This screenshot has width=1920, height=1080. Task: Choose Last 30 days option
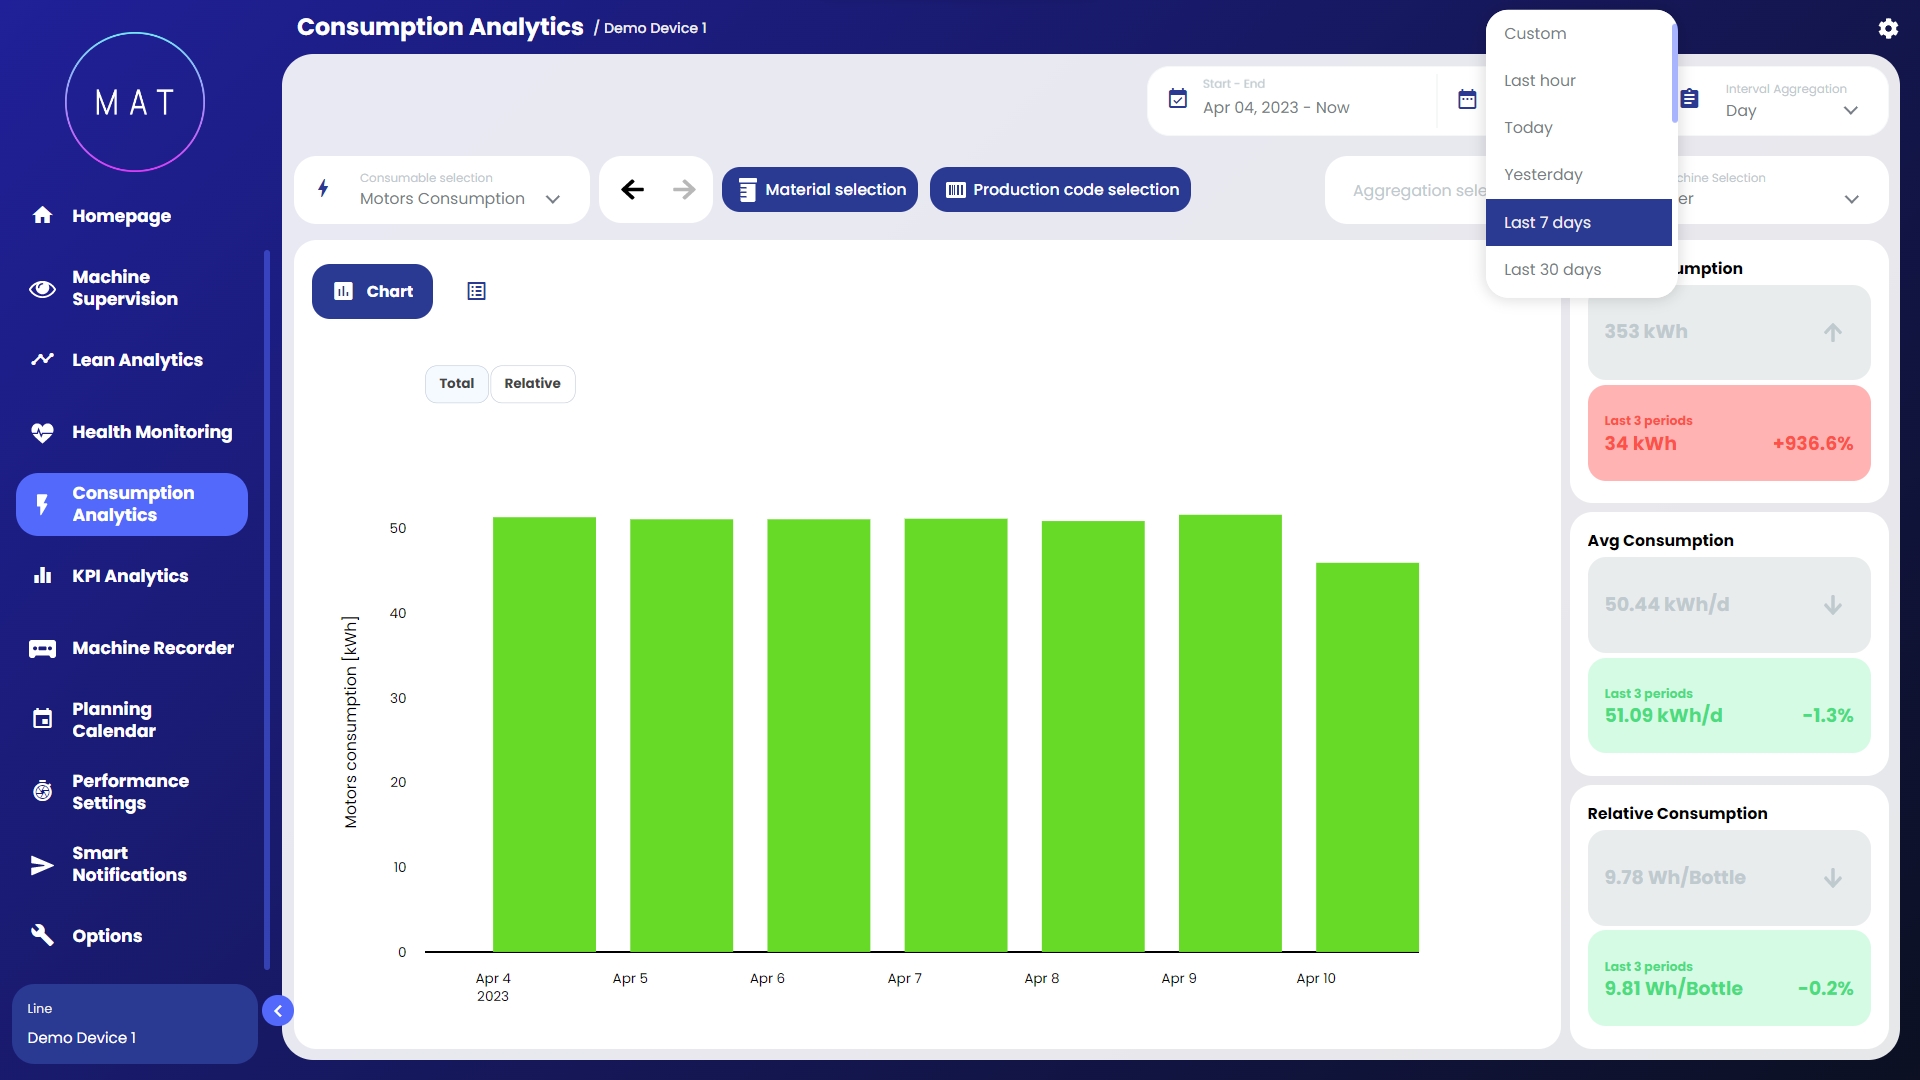[1552, 270]
